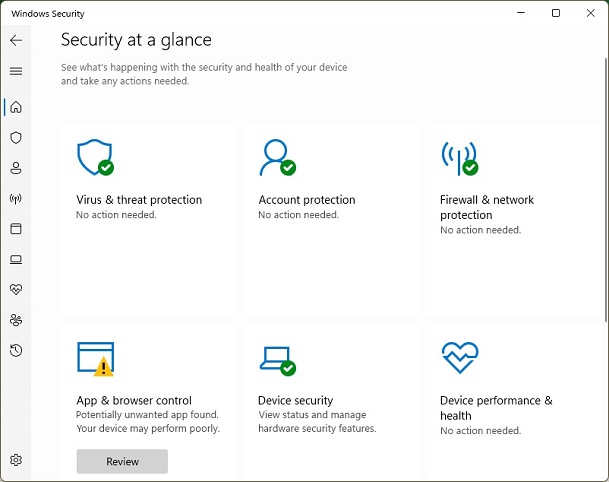This screenshot has width=609, height=482.
Task: Click 'View status and manage' description text
Action: [x=312, y=415]
